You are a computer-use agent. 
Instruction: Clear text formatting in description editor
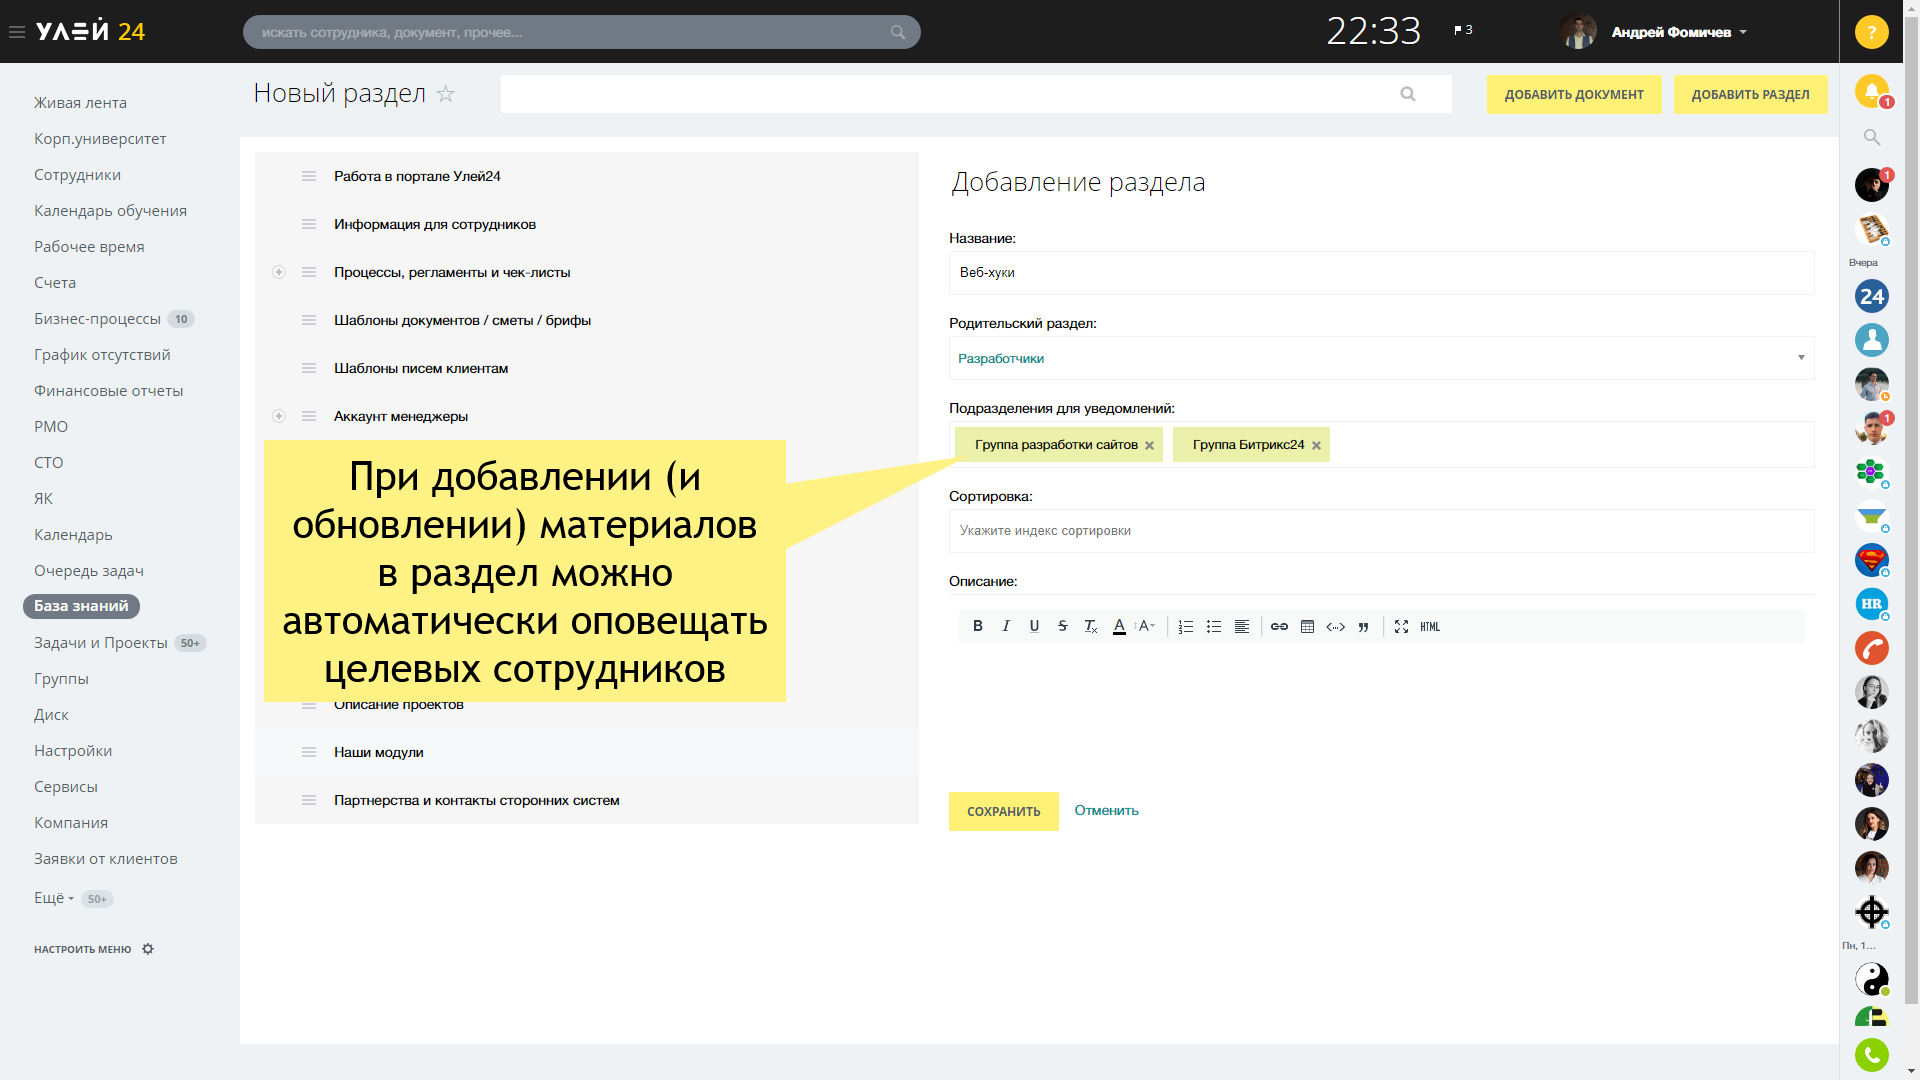[x=1090, y=627]
